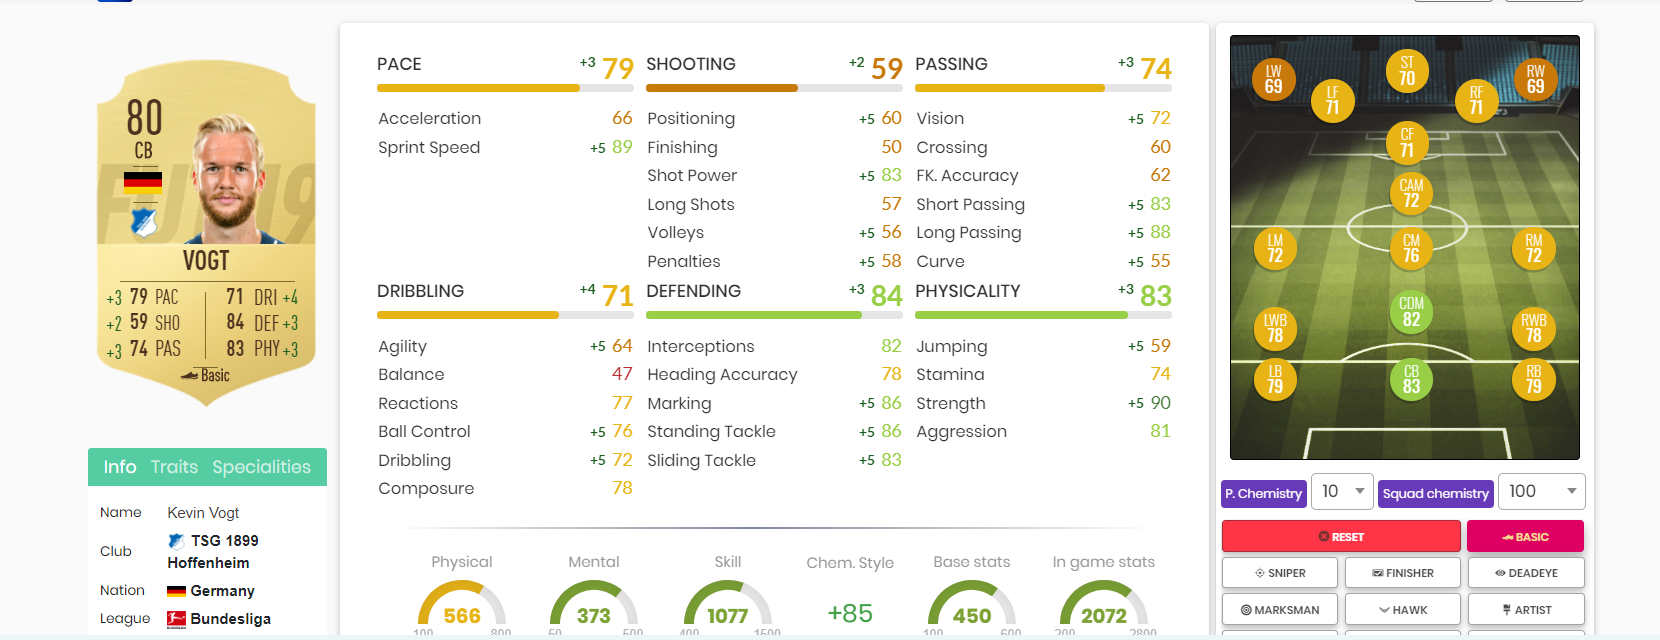Click the Physical gauge showing 566
The image size is (1660, 640).
[x=462, y=606]
